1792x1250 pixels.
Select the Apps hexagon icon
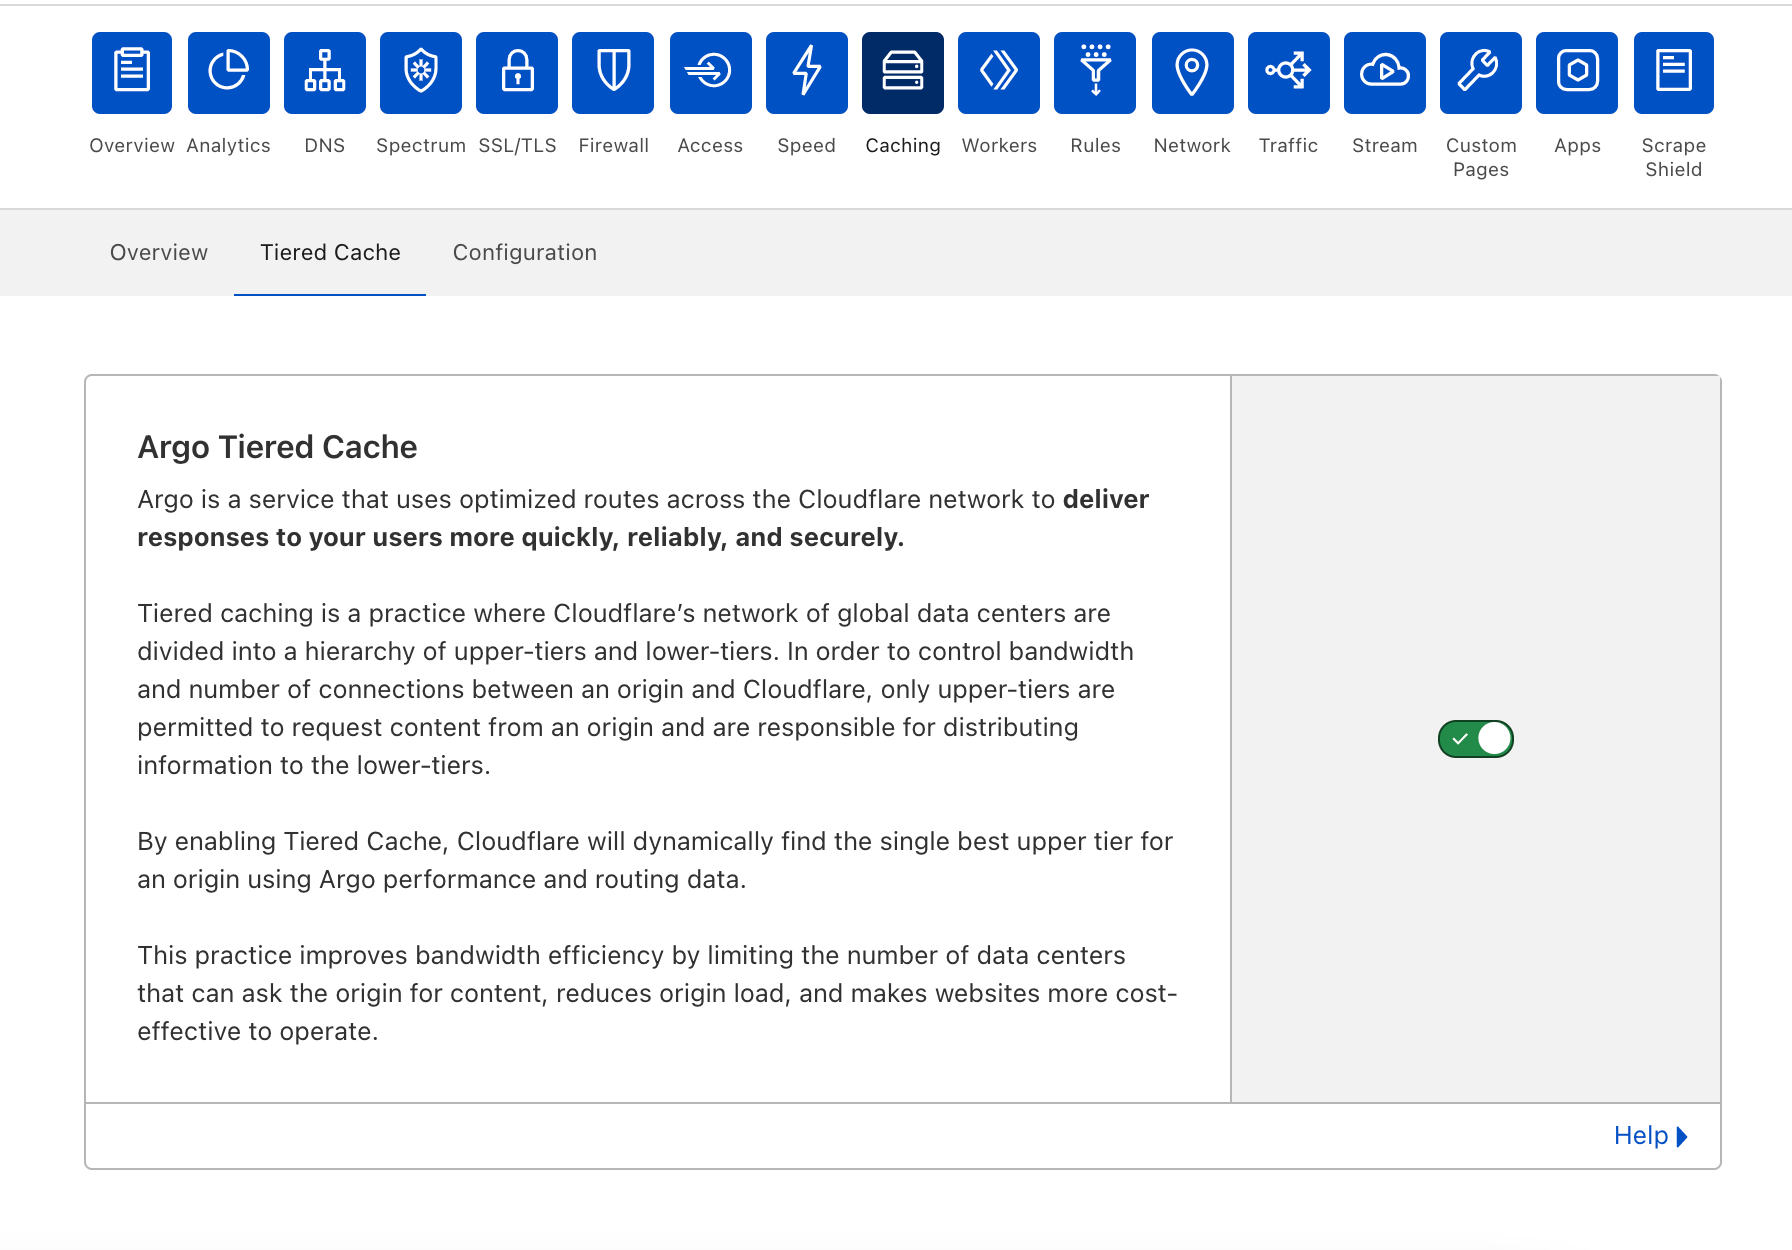coord(1577,73)
